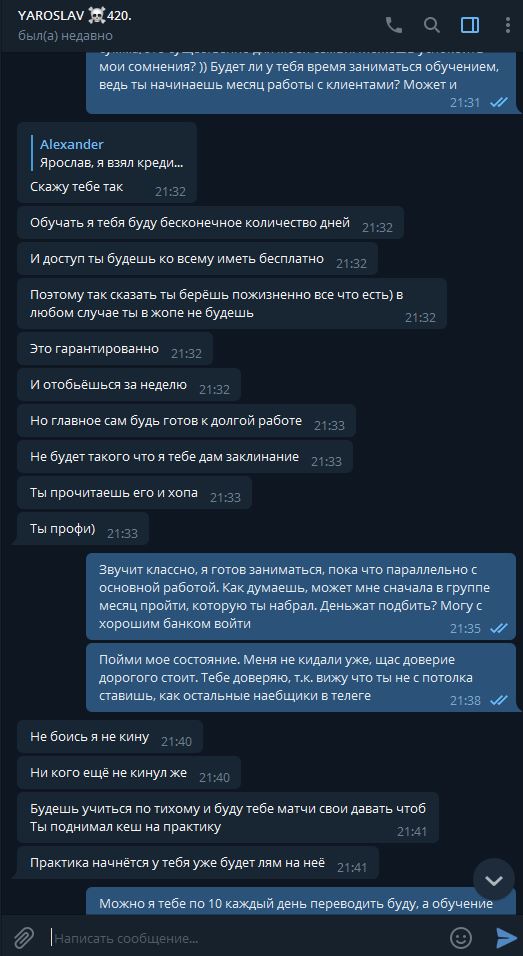Open YAROSLAV 420 profile from chat header
The height and width of the screenshot is (956, 523).
(75, 16)
